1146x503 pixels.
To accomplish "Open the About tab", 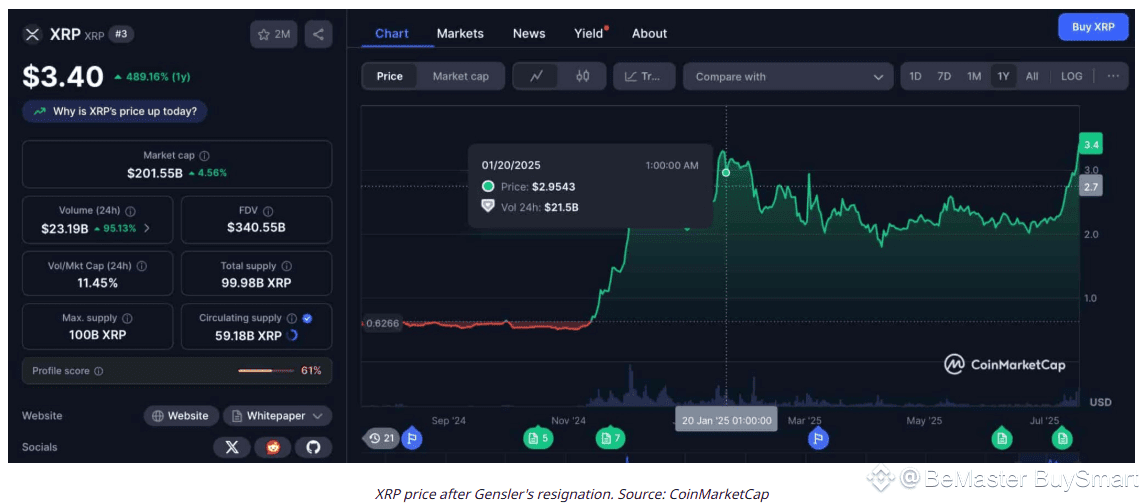I will pos(650,34).
